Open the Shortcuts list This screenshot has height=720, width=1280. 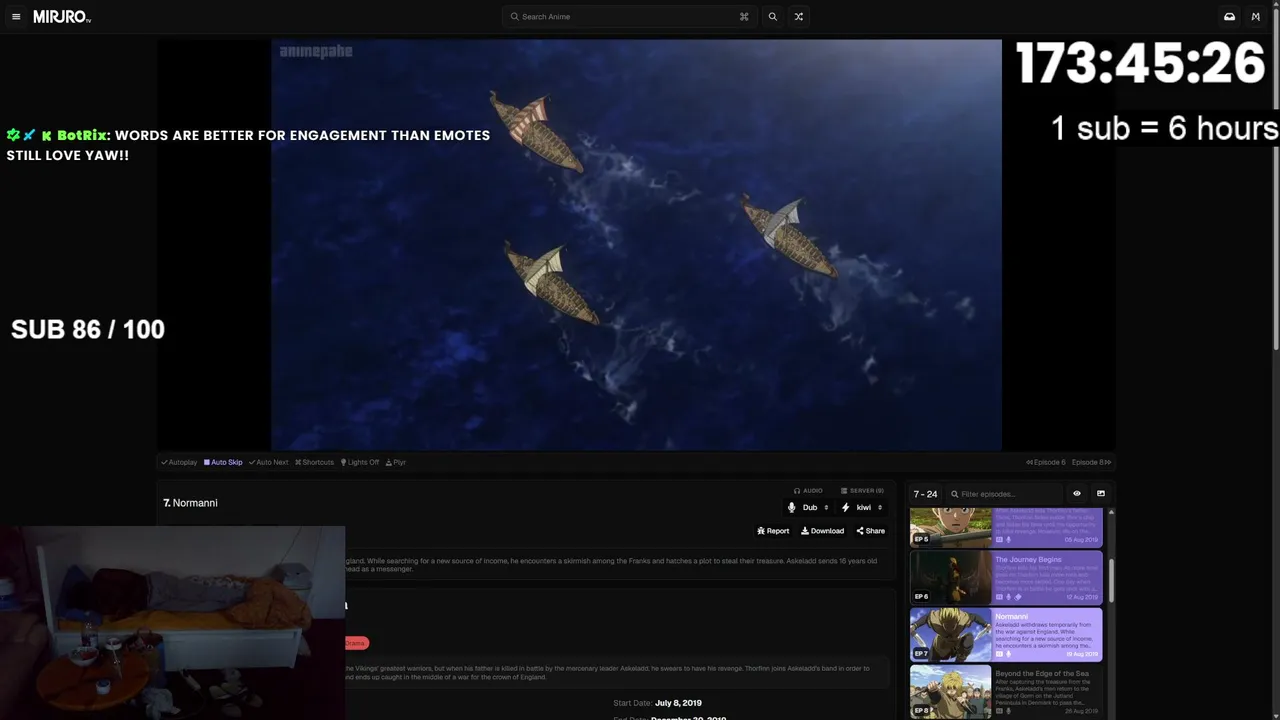tap(314, 462)
